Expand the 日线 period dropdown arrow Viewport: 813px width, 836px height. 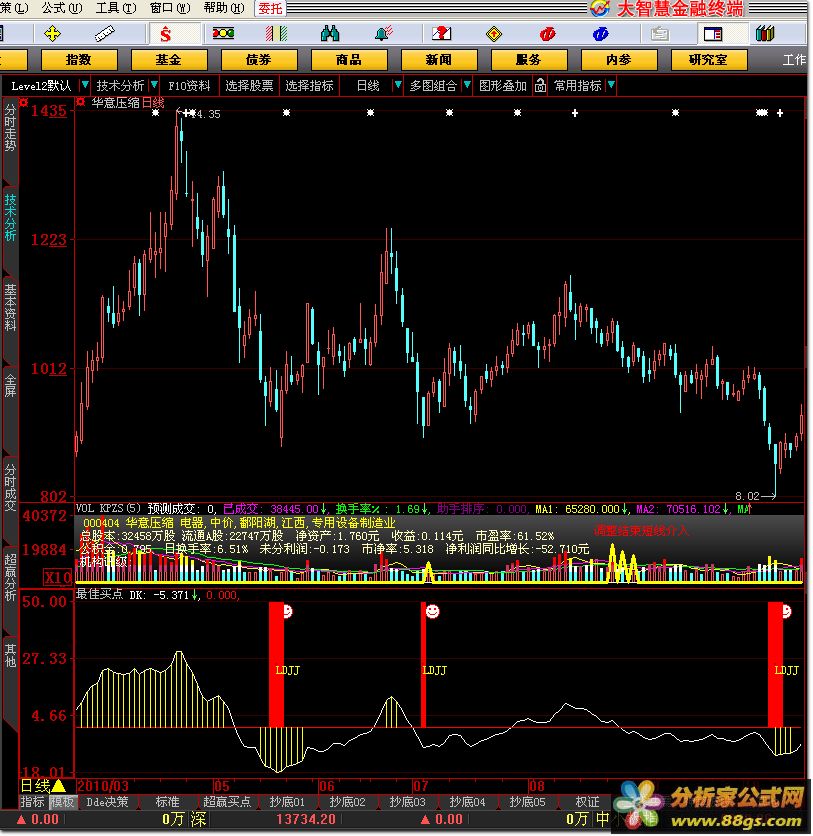click(x=397, y=85)
